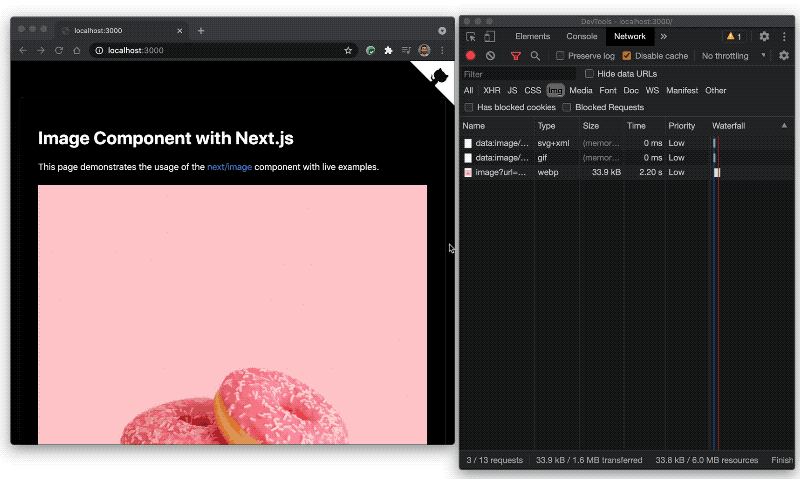Activate DevTools inspect element picker

pos(470,37)
